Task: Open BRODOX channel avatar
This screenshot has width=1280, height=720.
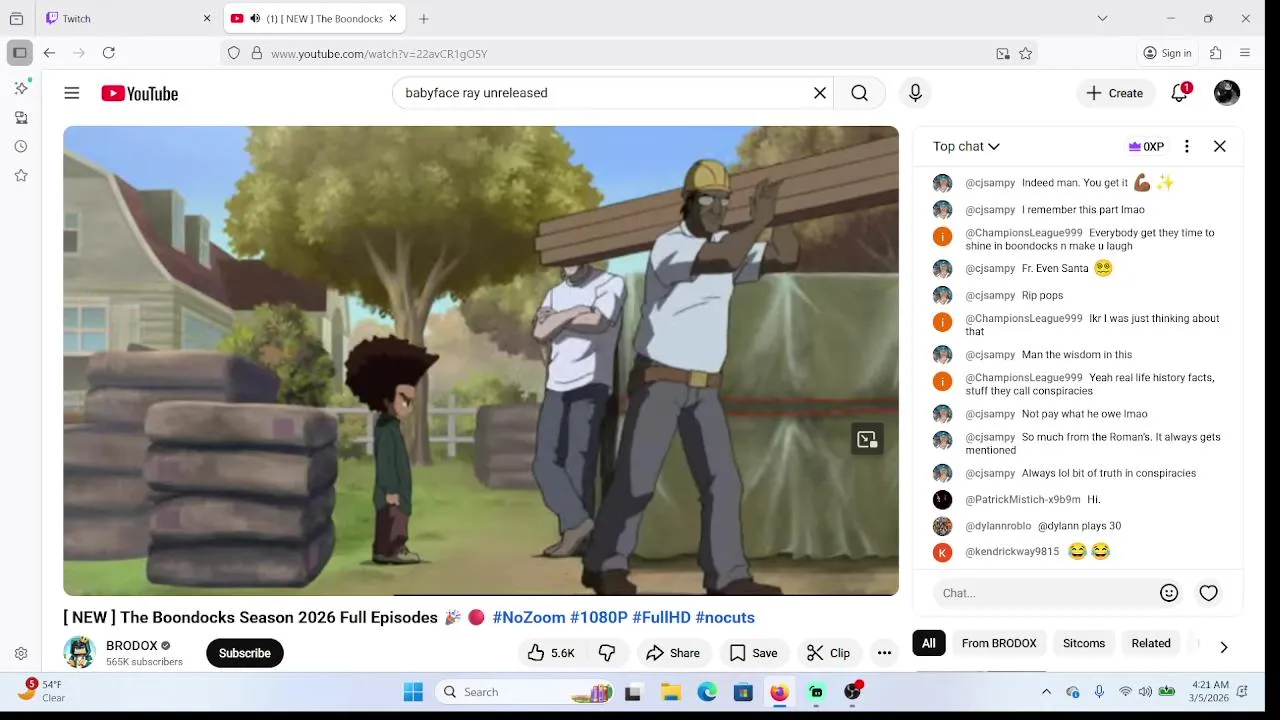Action: (79, 653)
